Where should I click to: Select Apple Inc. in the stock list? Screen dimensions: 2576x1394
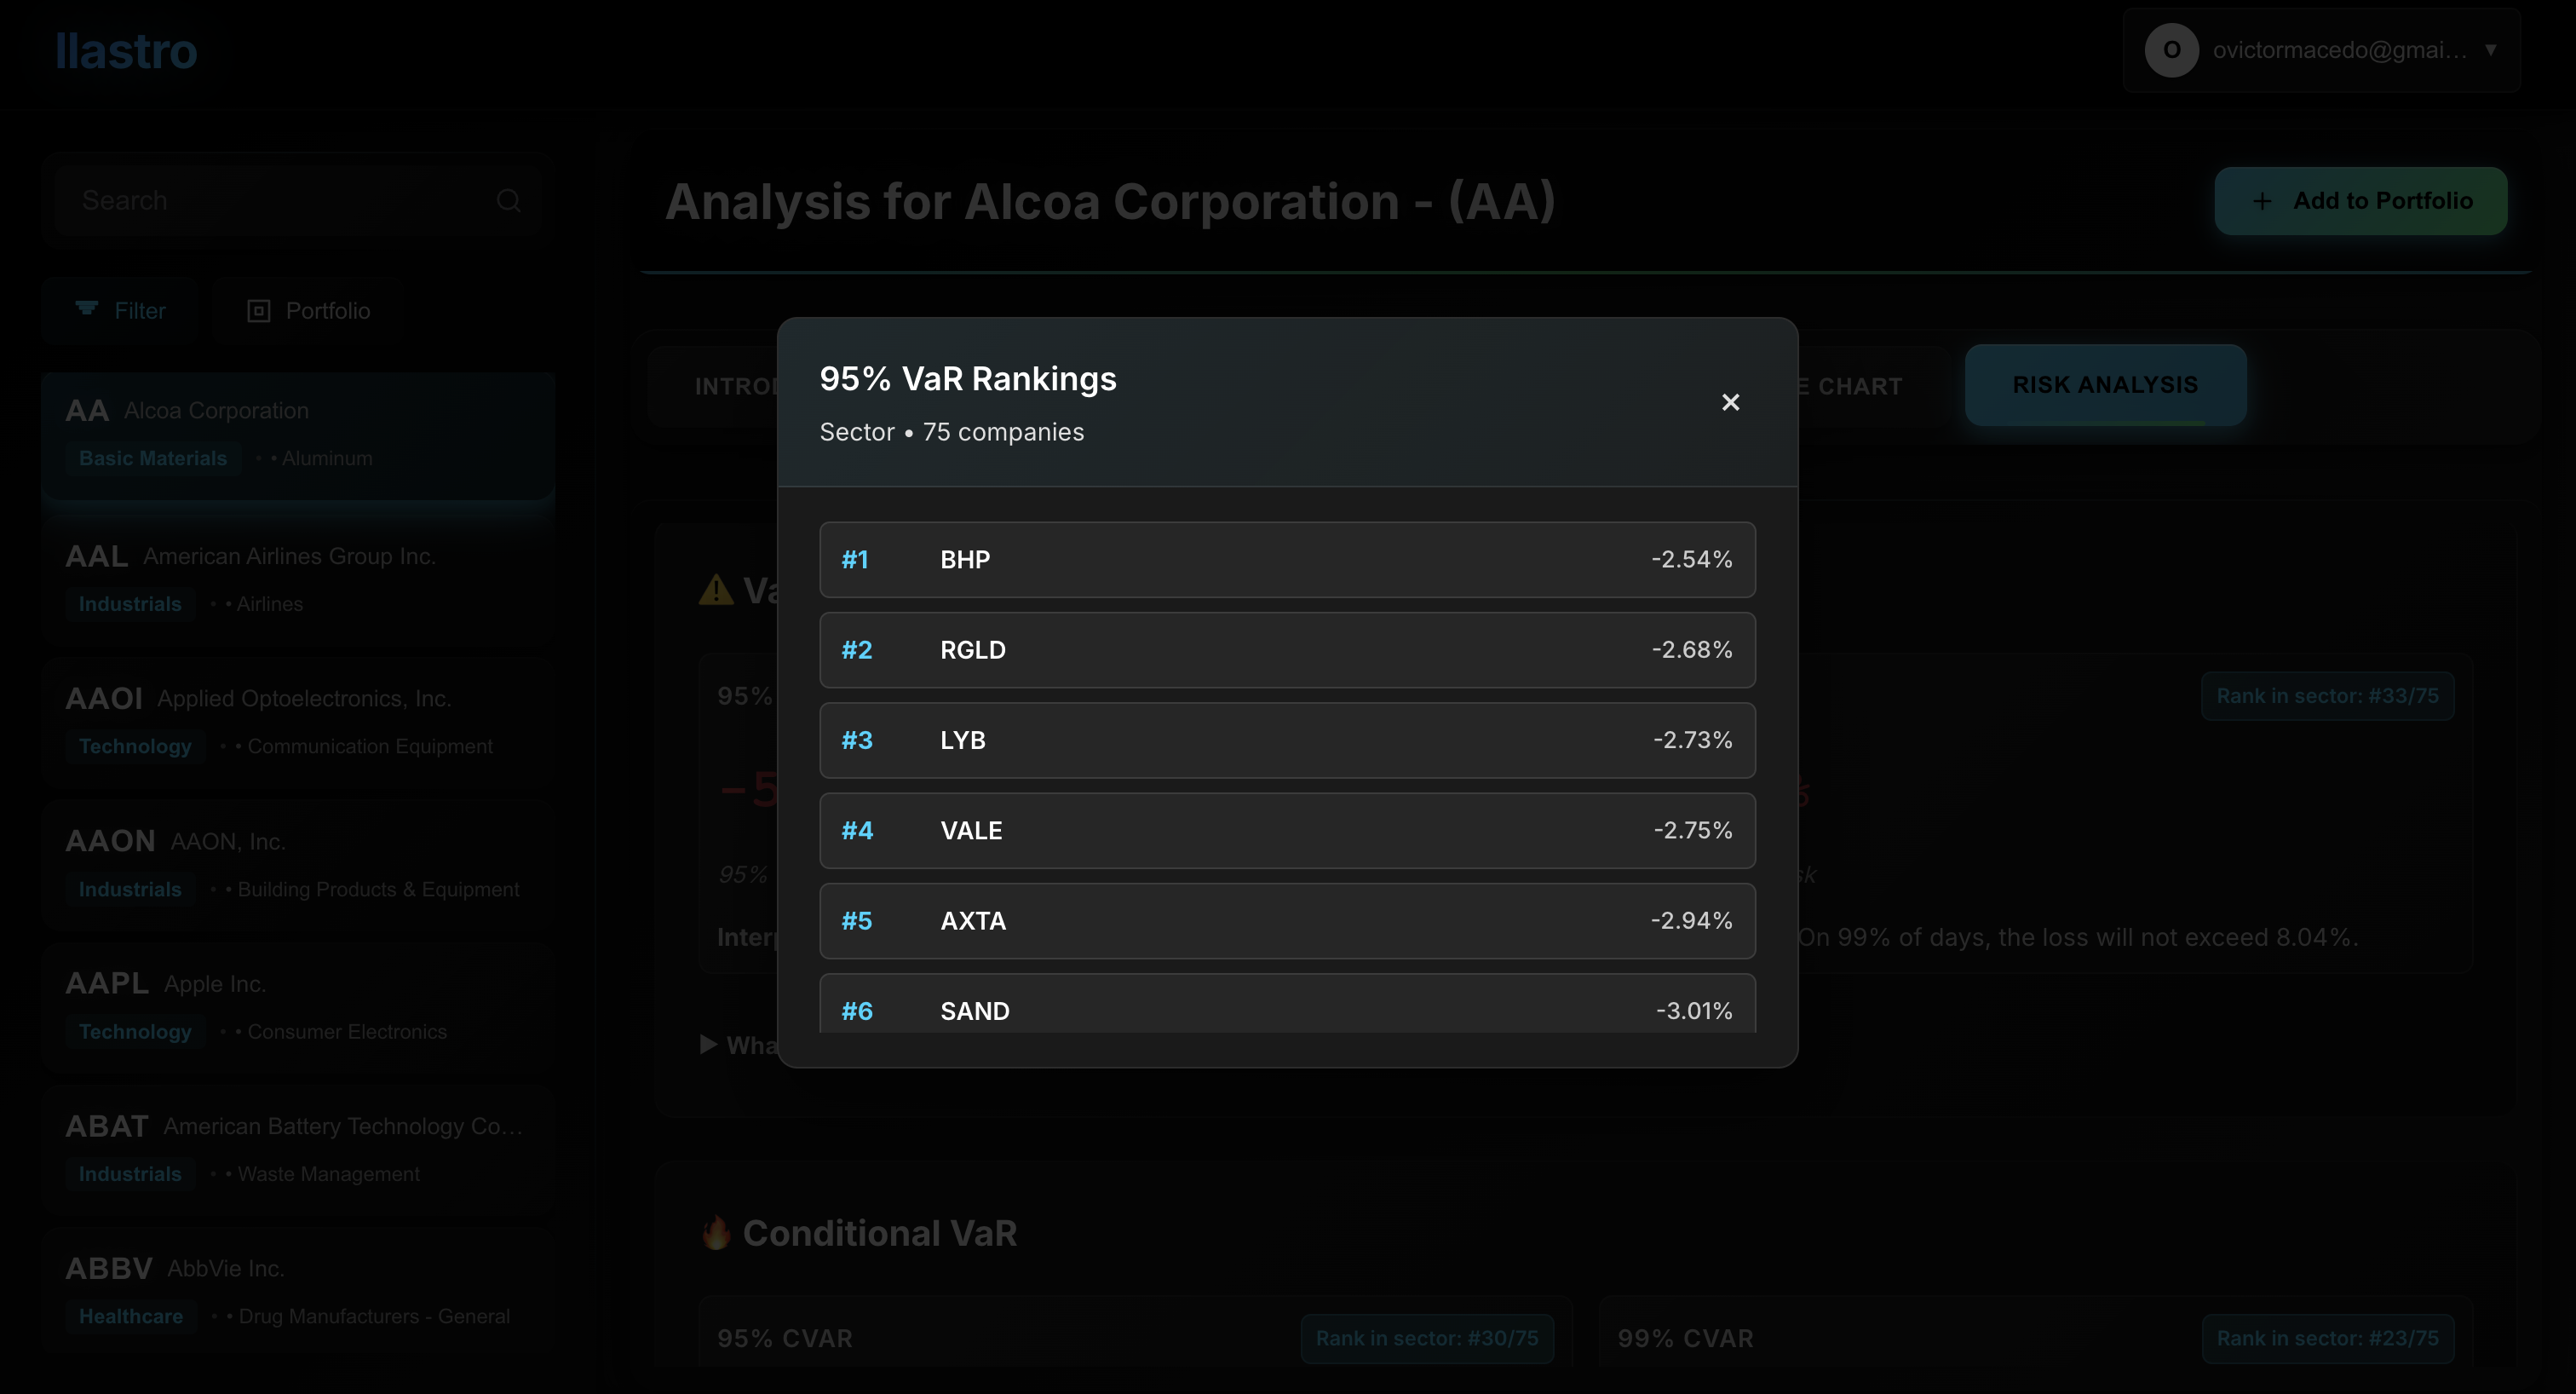point(298,1007)
